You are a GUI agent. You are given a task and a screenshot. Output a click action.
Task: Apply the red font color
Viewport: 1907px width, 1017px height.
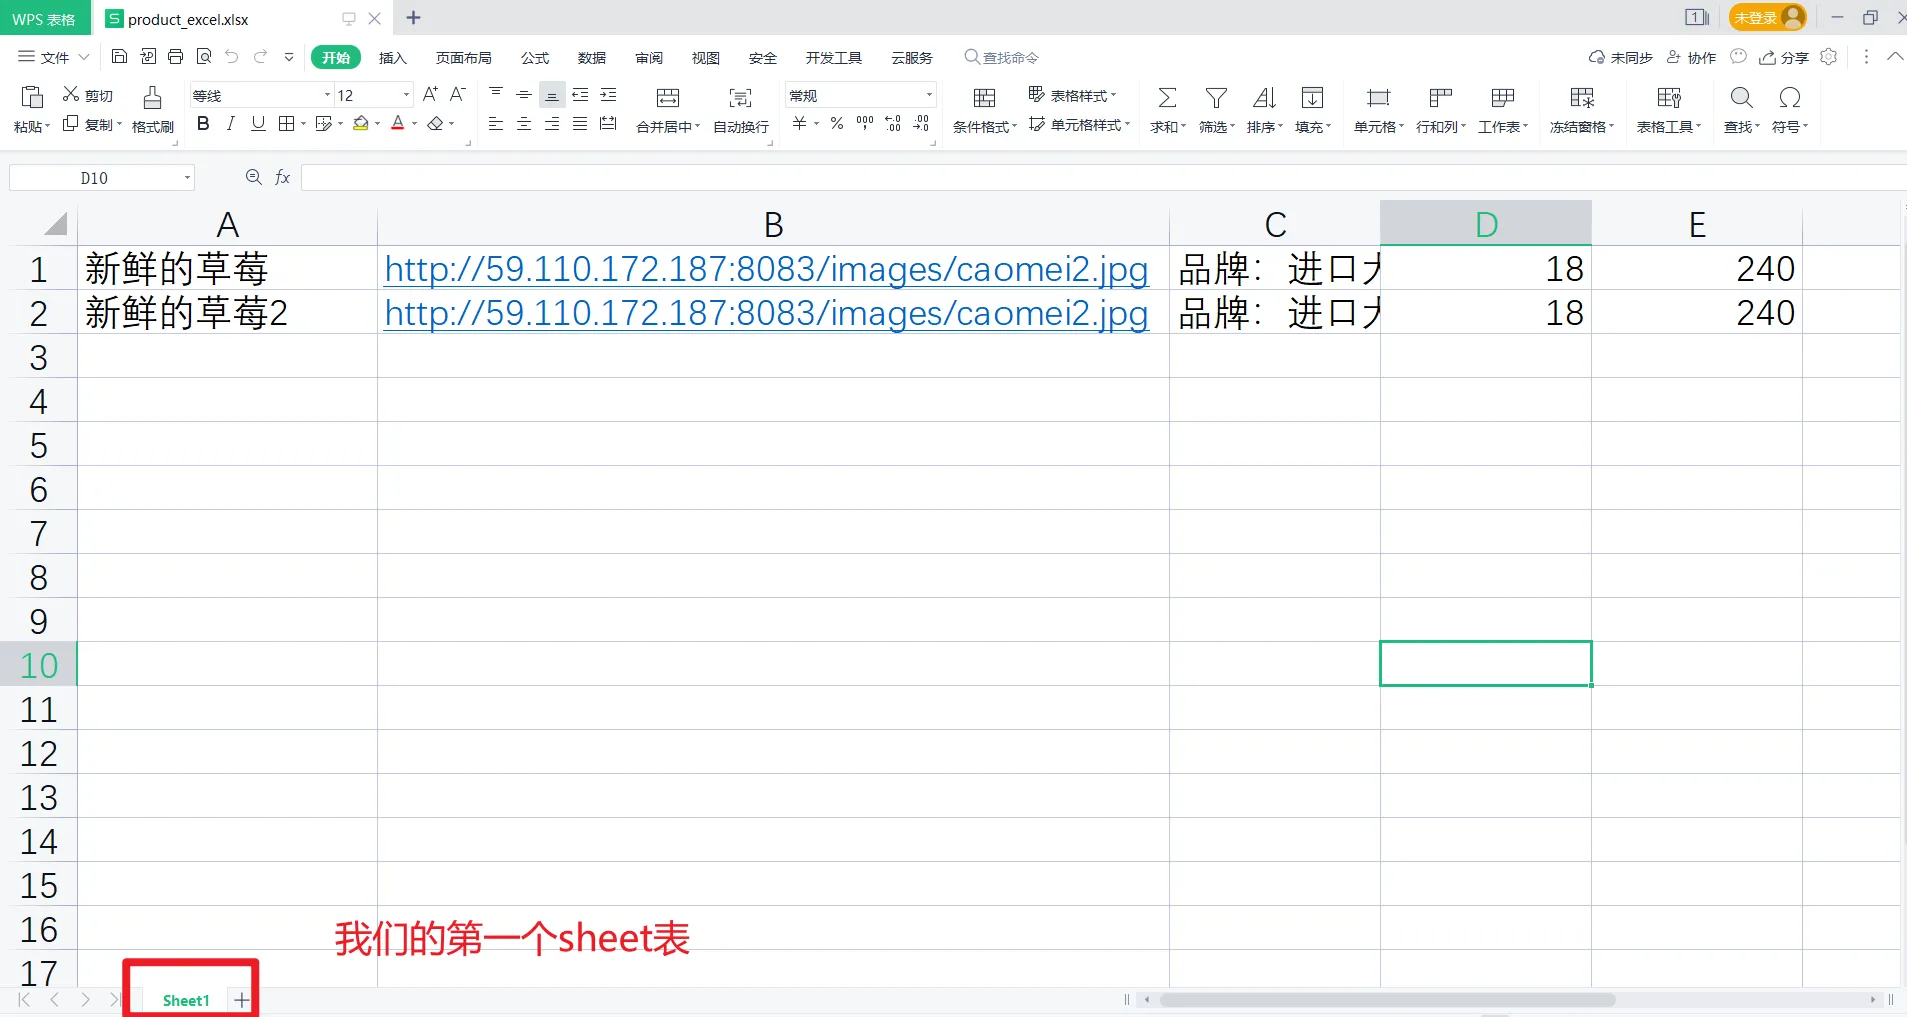tap(398, 123)
